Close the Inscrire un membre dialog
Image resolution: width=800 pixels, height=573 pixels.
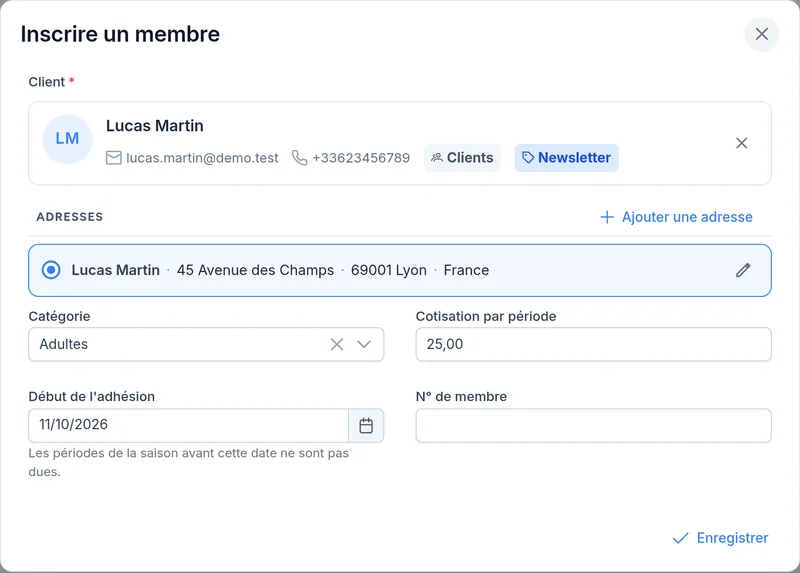tap(761, 34)
